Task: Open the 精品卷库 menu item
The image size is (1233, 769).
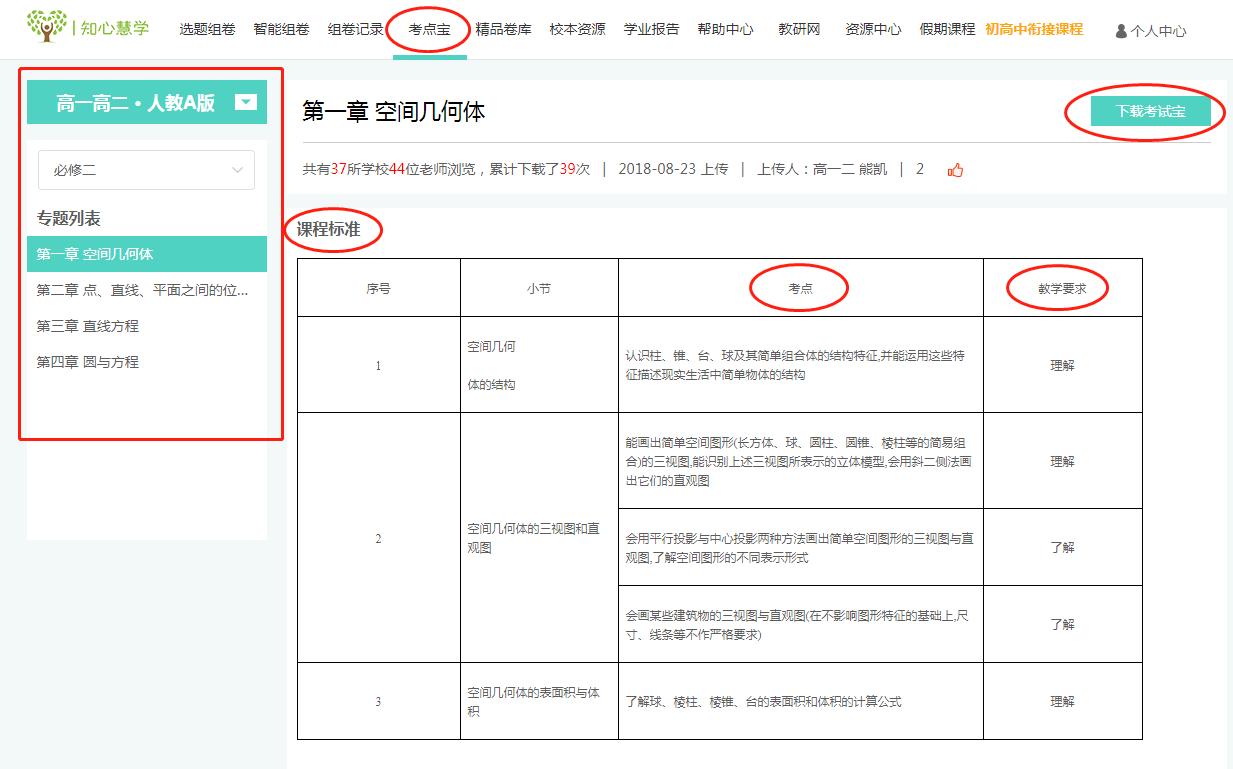Action: (x=501, y=29)
